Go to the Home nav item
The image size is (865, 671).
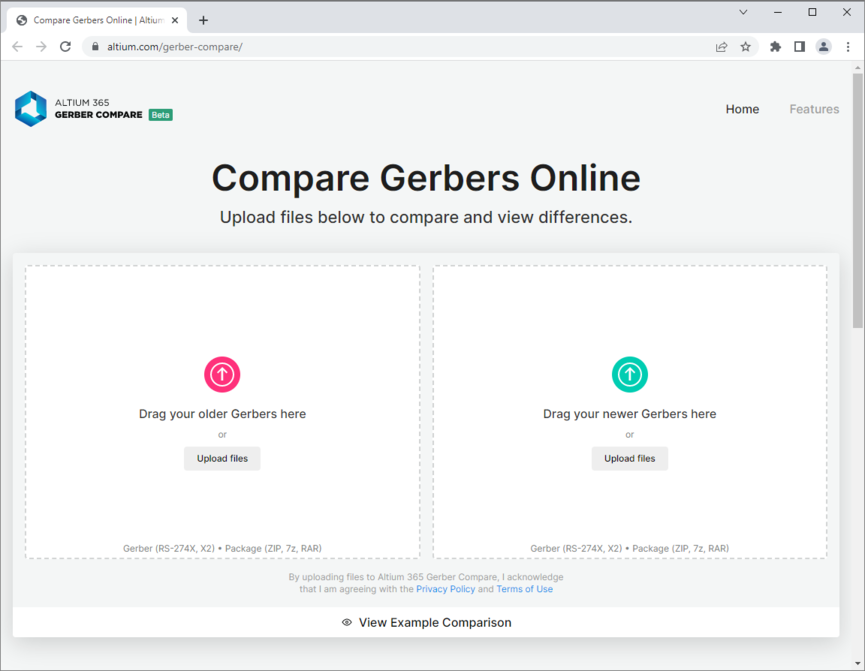coord(742,109)
